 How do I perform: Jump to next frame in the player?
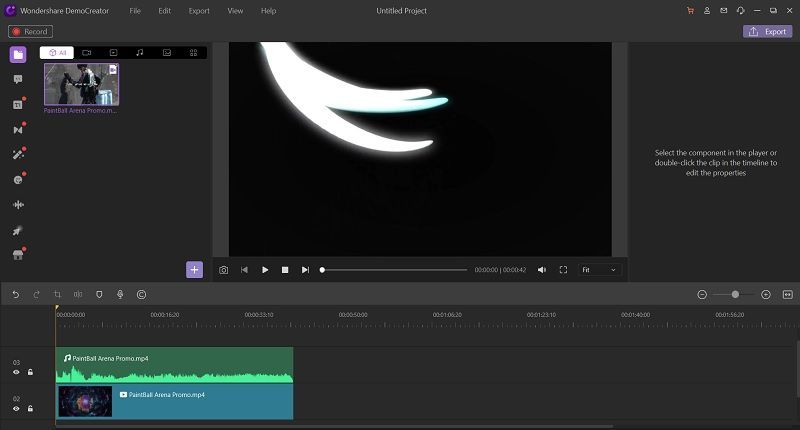(305, 270)
